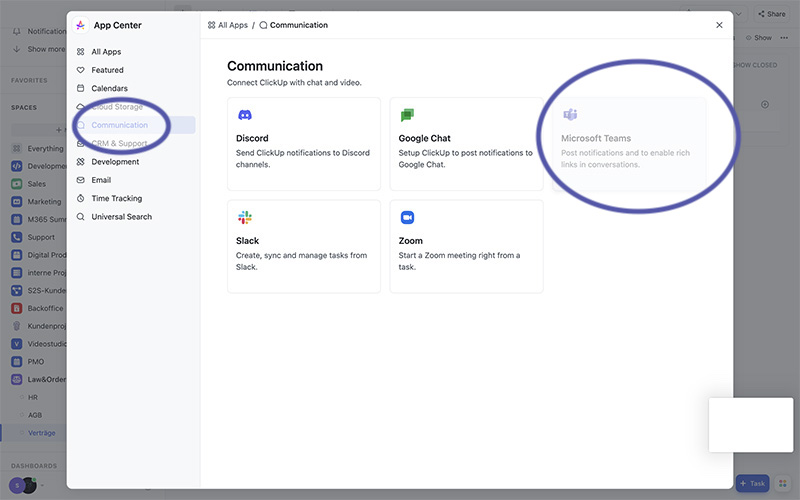
Task: Open the Support space in sidebar
Action: tap(41, 237)
